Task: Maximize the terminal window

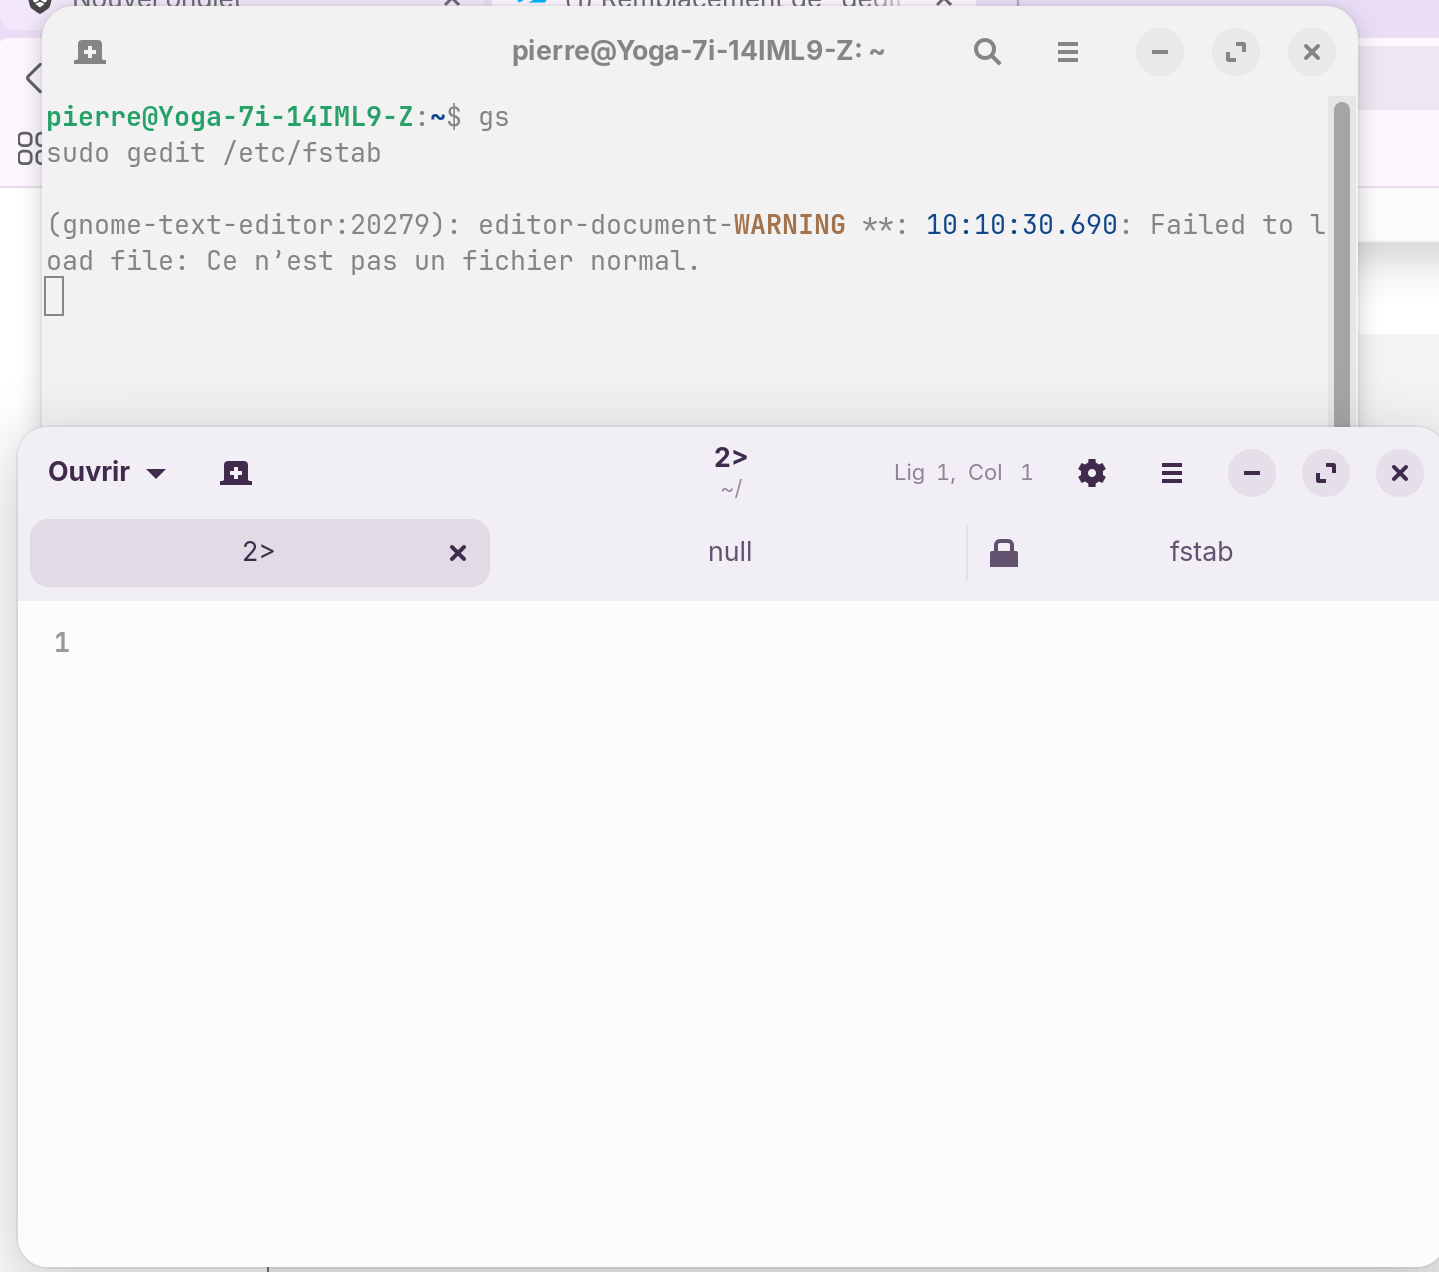Action: [x=1236, y=52]
